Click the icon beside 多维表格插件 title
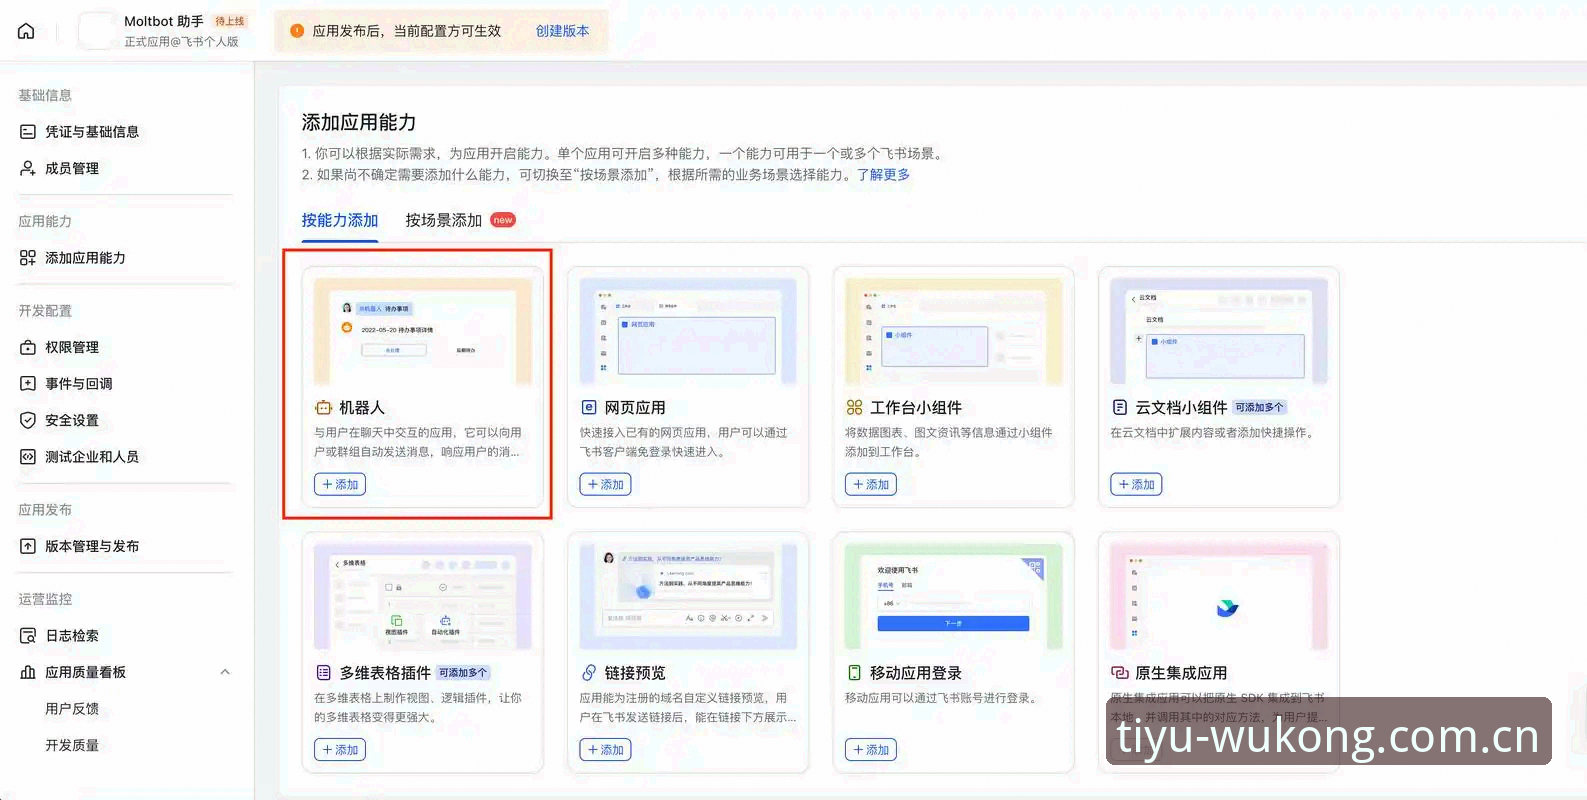 pos(323,673)
